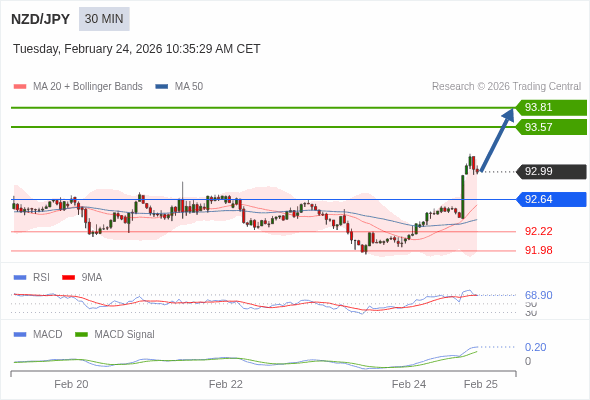The width and height of the screenshot is (590, 400).
Task: Click the 92.64 blue pivot price tag
Action: [x=551, y=199]
